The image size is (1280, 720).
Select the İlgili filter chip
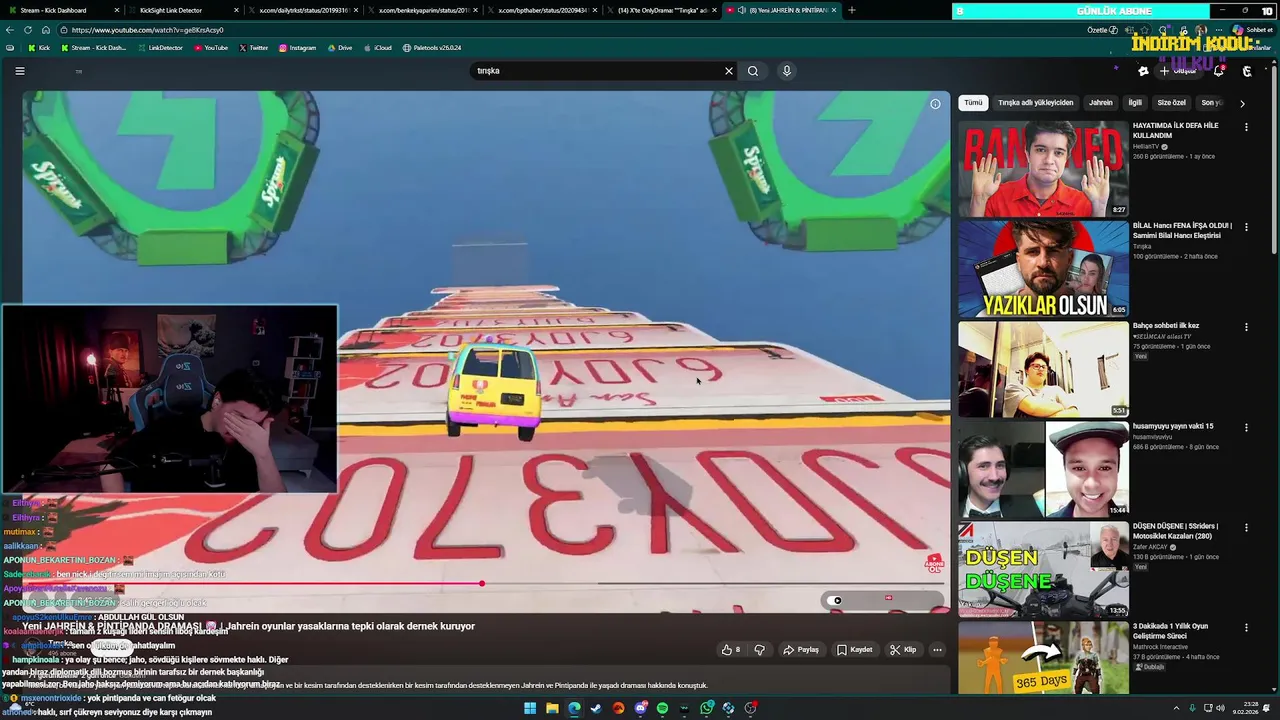(x=1135, y=103)
